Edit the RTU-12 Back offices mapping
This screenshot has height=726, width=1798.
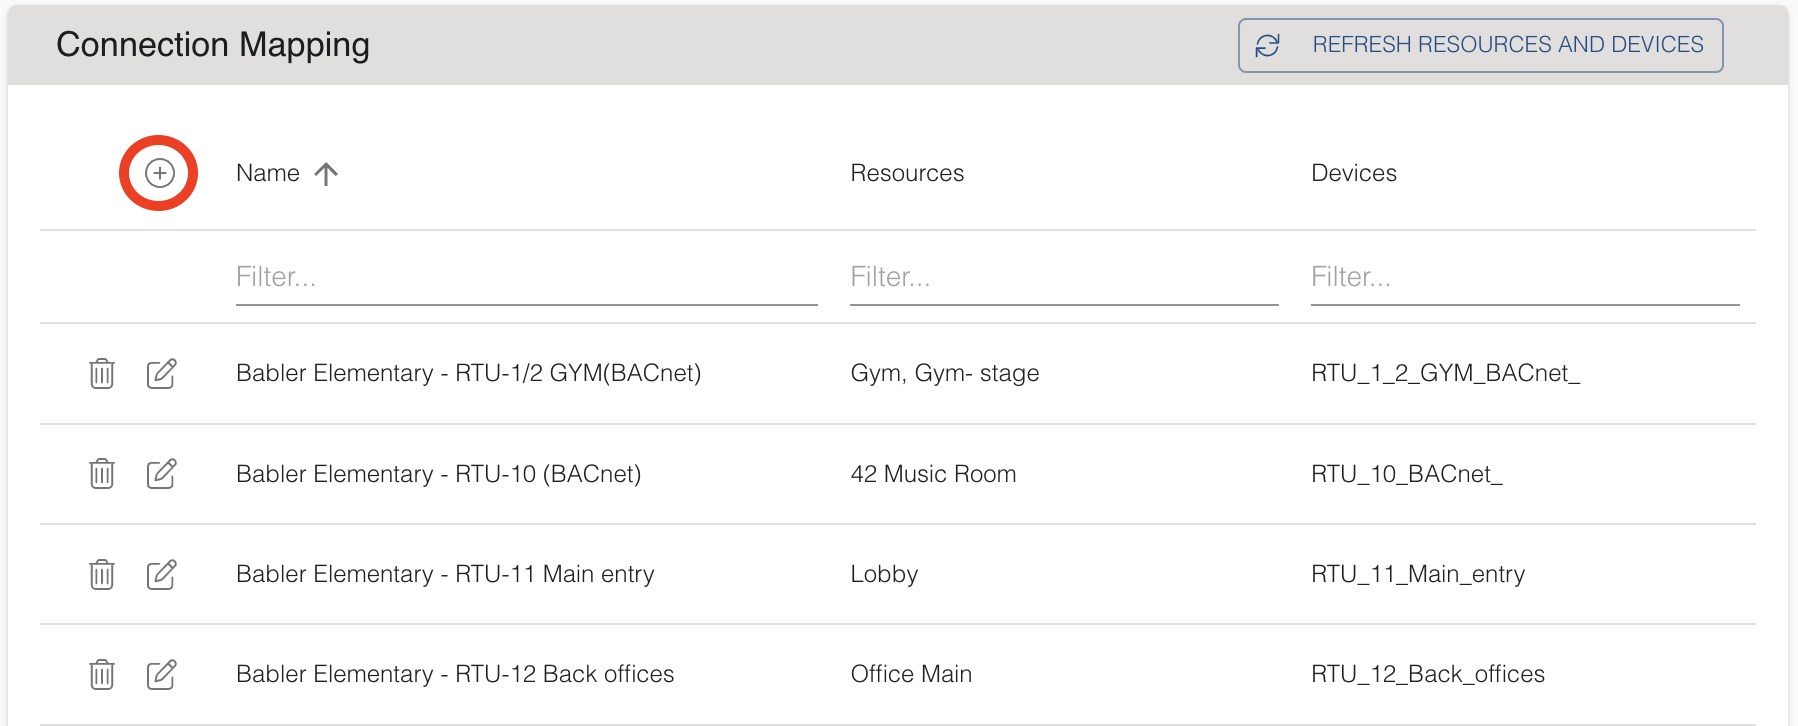[162, 674]
